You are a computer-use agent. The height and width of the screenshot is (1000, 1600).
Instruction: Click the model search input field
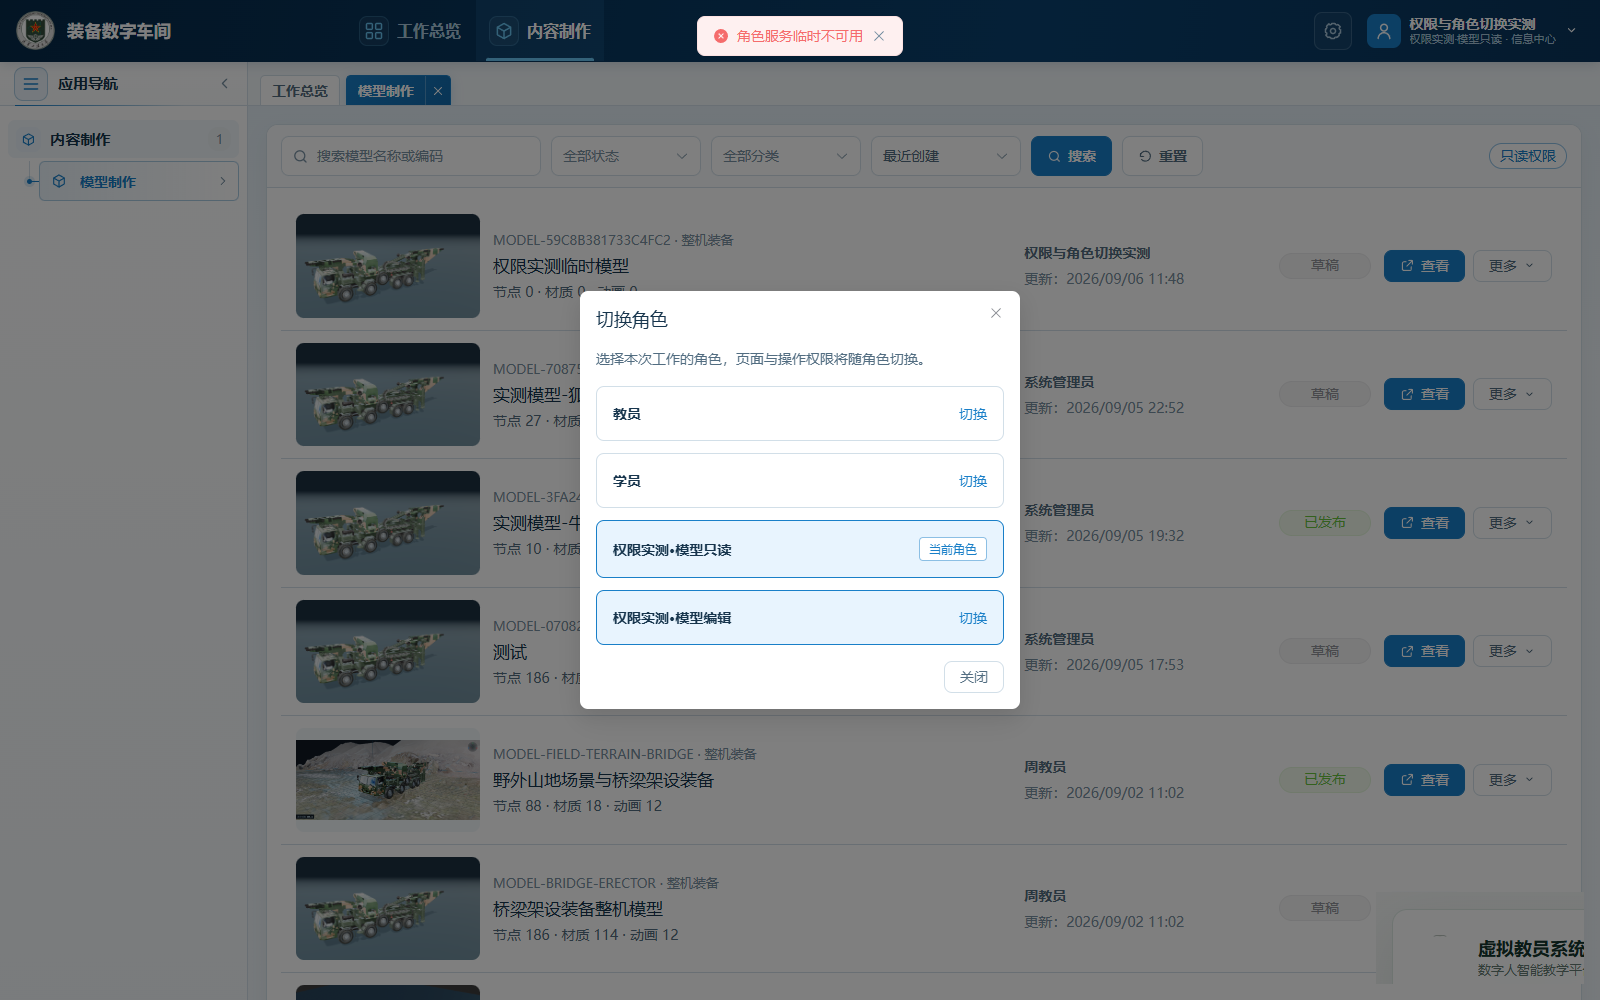(x=411, y=156)
